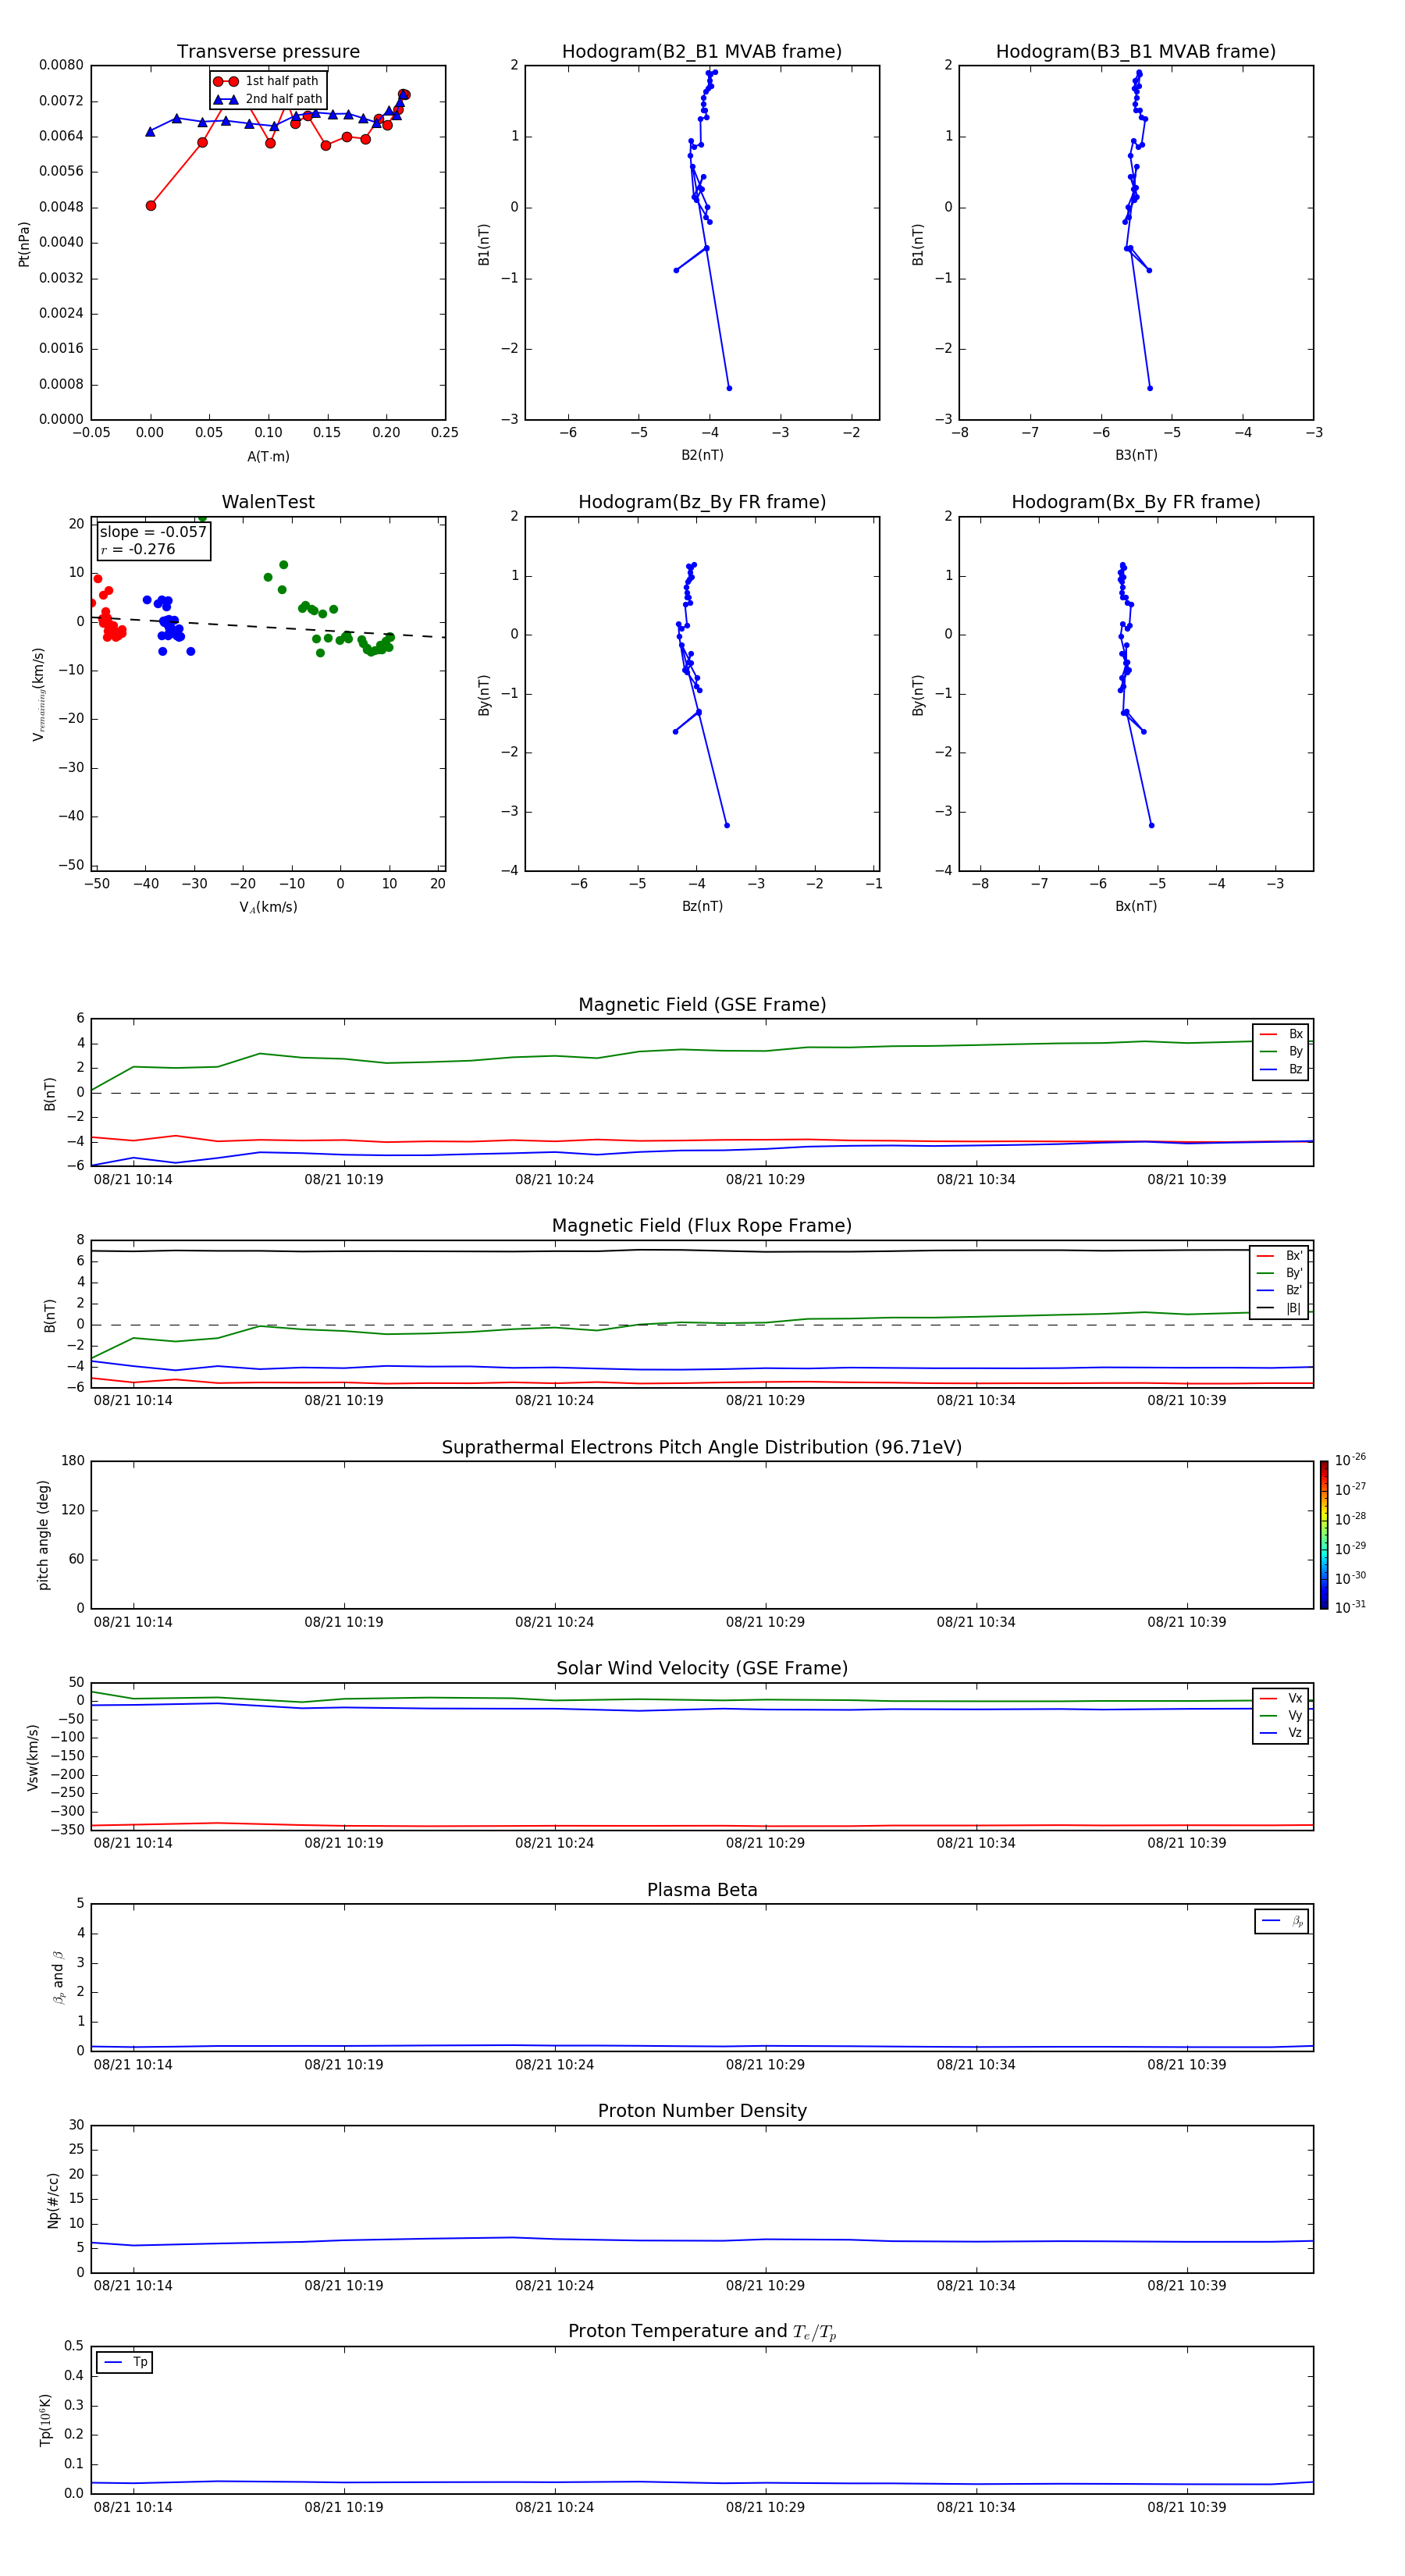Click '08/21 10:24' tick under Proton Temperature plot
1405x2576 pixels.
[x=554, y=2507]
